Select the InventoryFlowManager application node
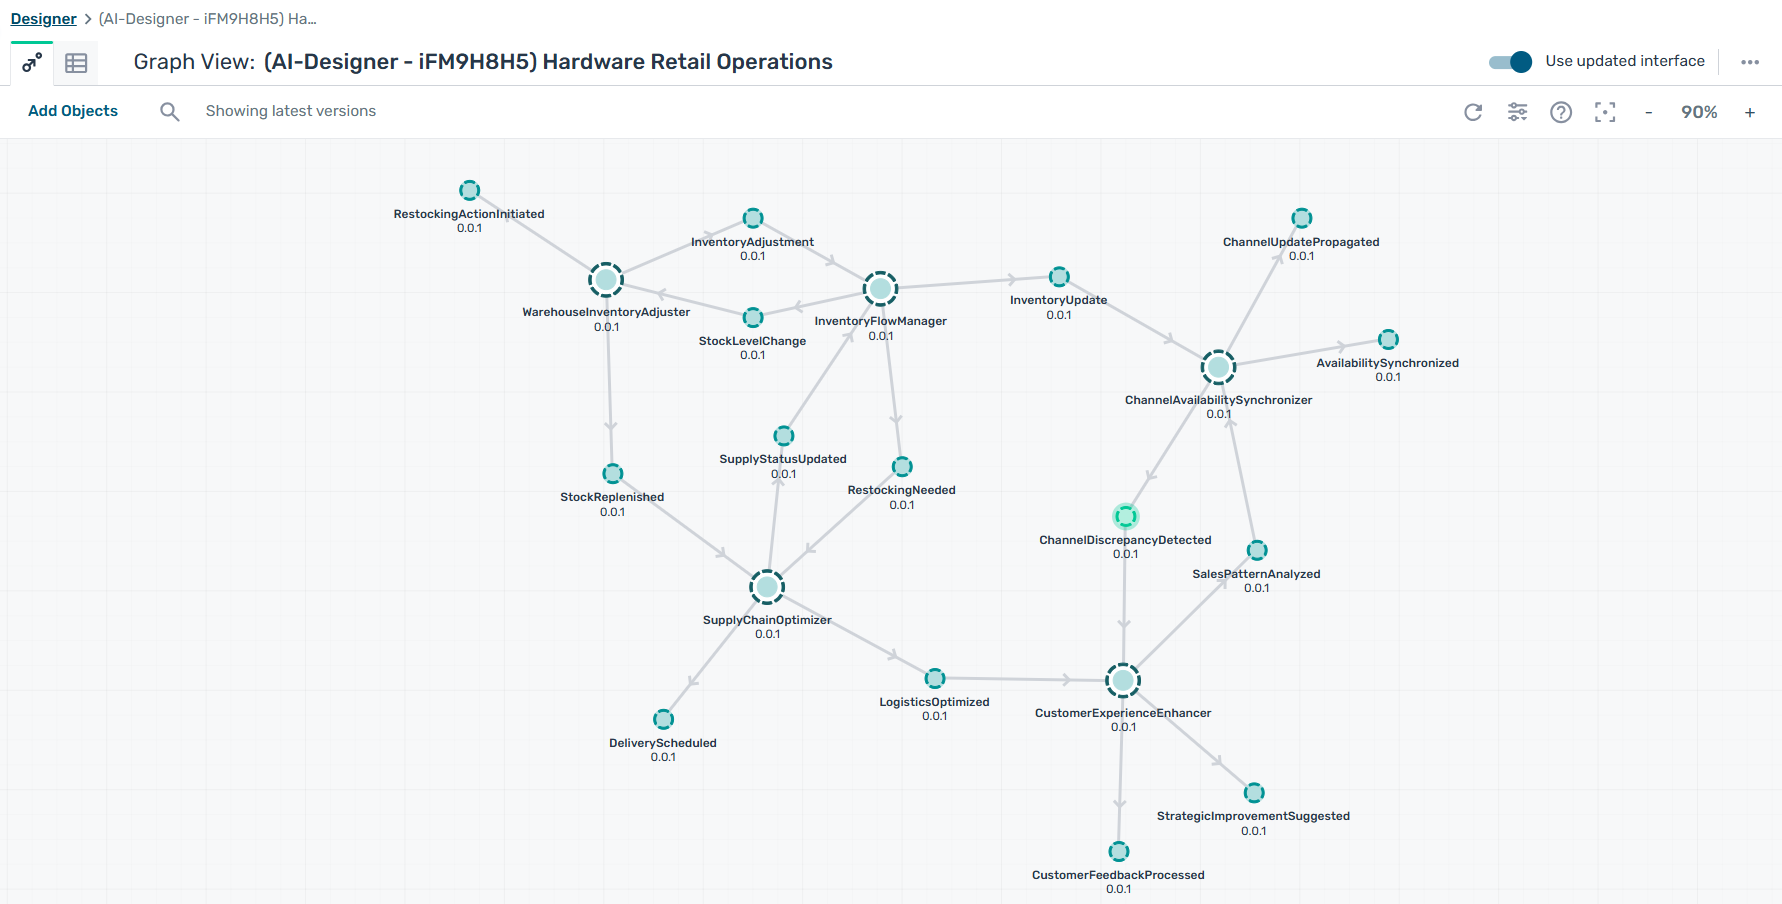Screen dimensions: 1782x904 880,289
